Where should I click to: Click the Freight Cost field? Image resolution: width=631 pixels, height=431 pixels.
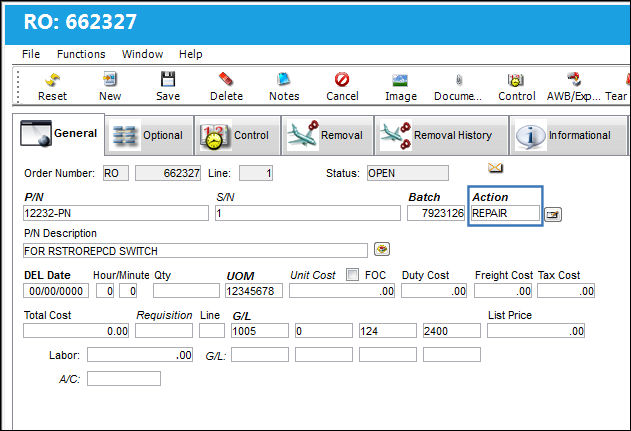(503, 291)
